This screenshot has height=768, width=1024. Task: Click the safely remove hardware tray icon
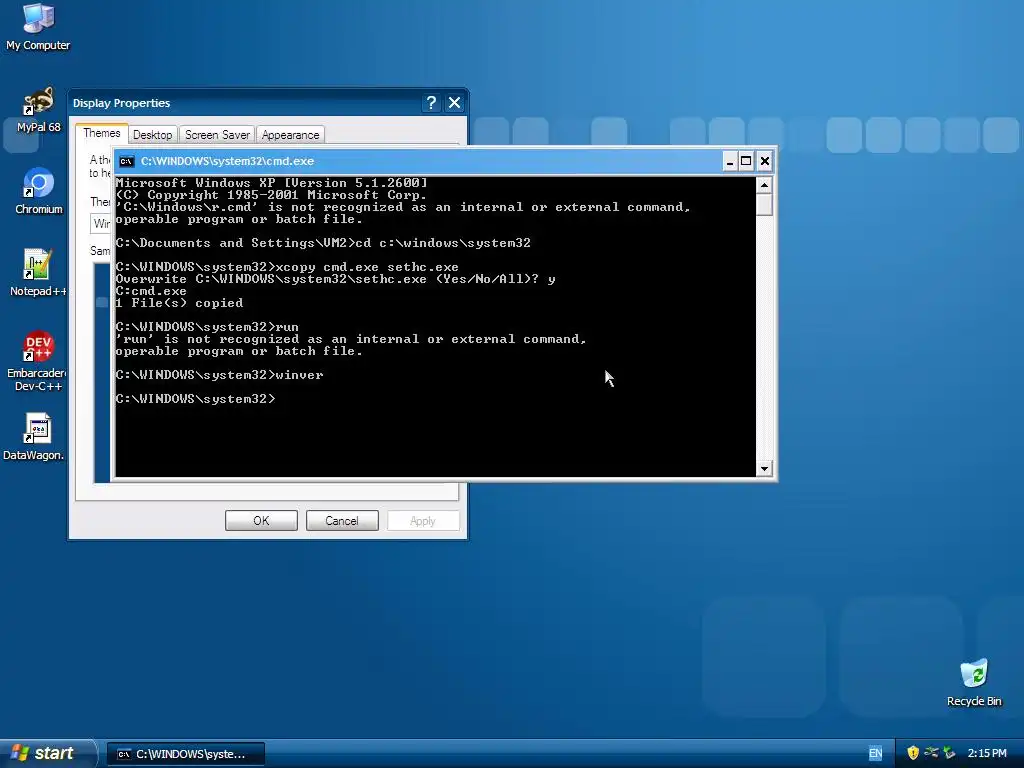(949, 753)
